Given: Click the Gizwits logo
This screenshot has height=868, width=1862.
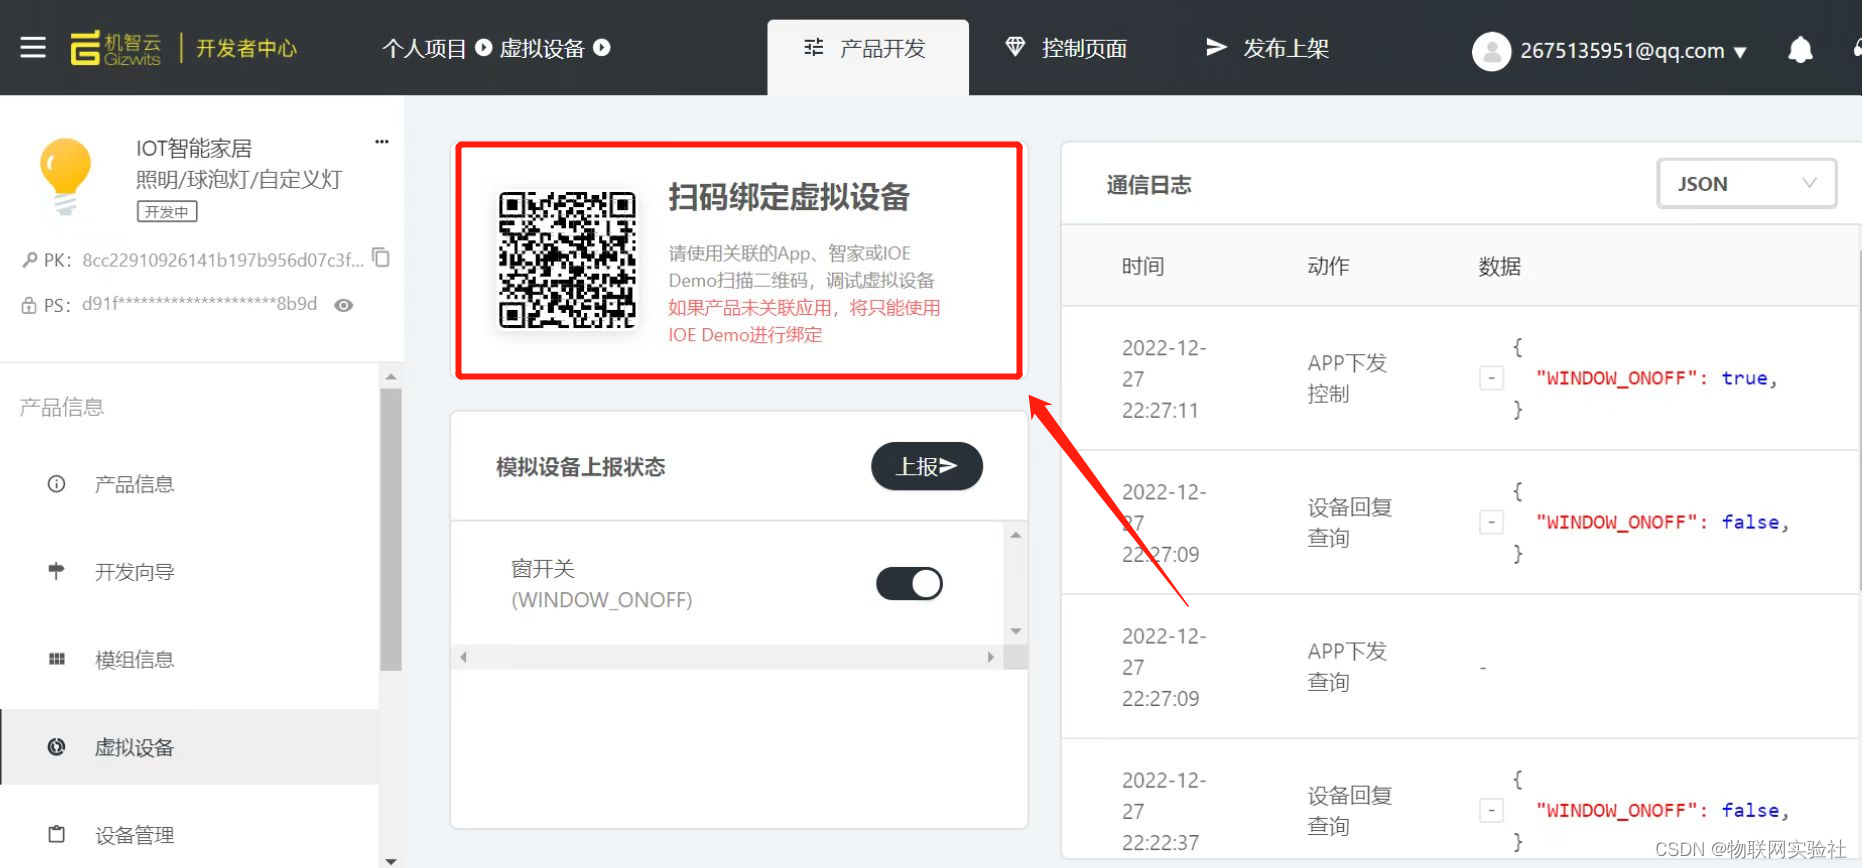Looking at the screenshot, I should (115, 48).
